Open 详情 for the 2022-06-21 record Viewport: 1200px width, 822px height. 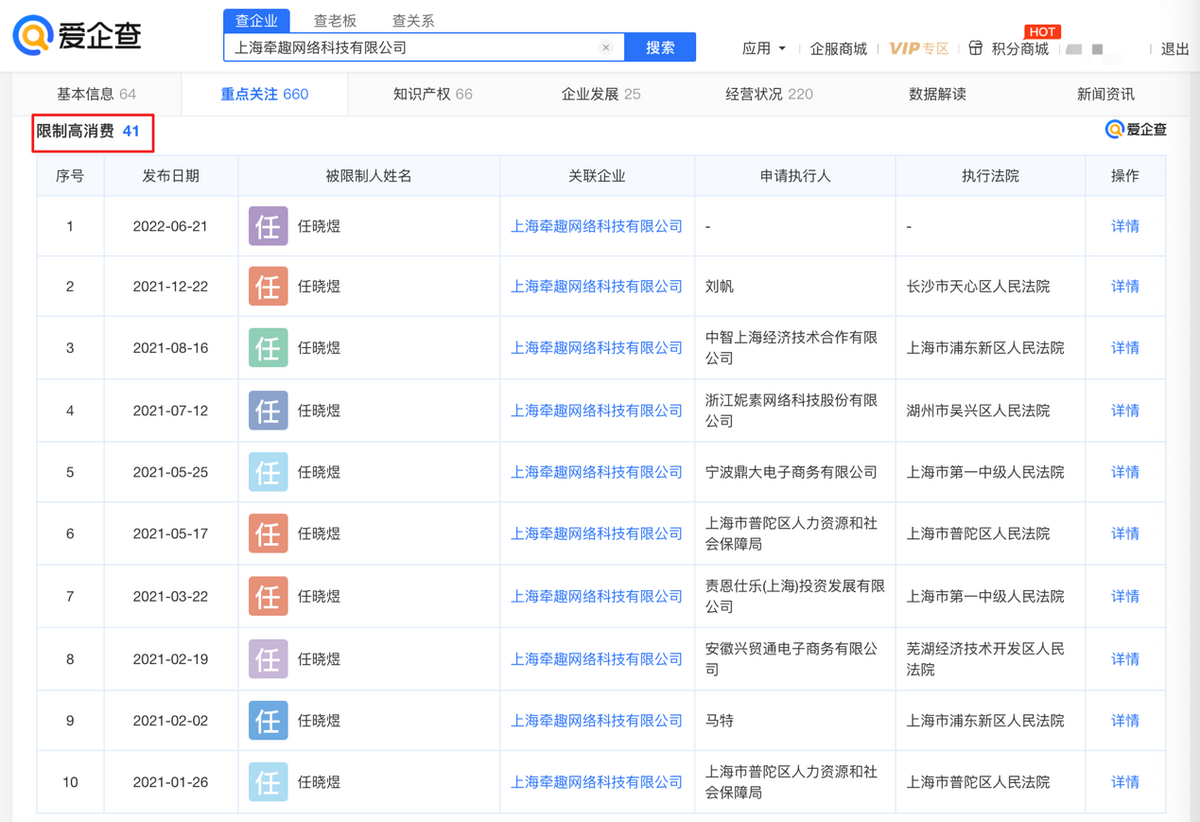pos(1124,226)
